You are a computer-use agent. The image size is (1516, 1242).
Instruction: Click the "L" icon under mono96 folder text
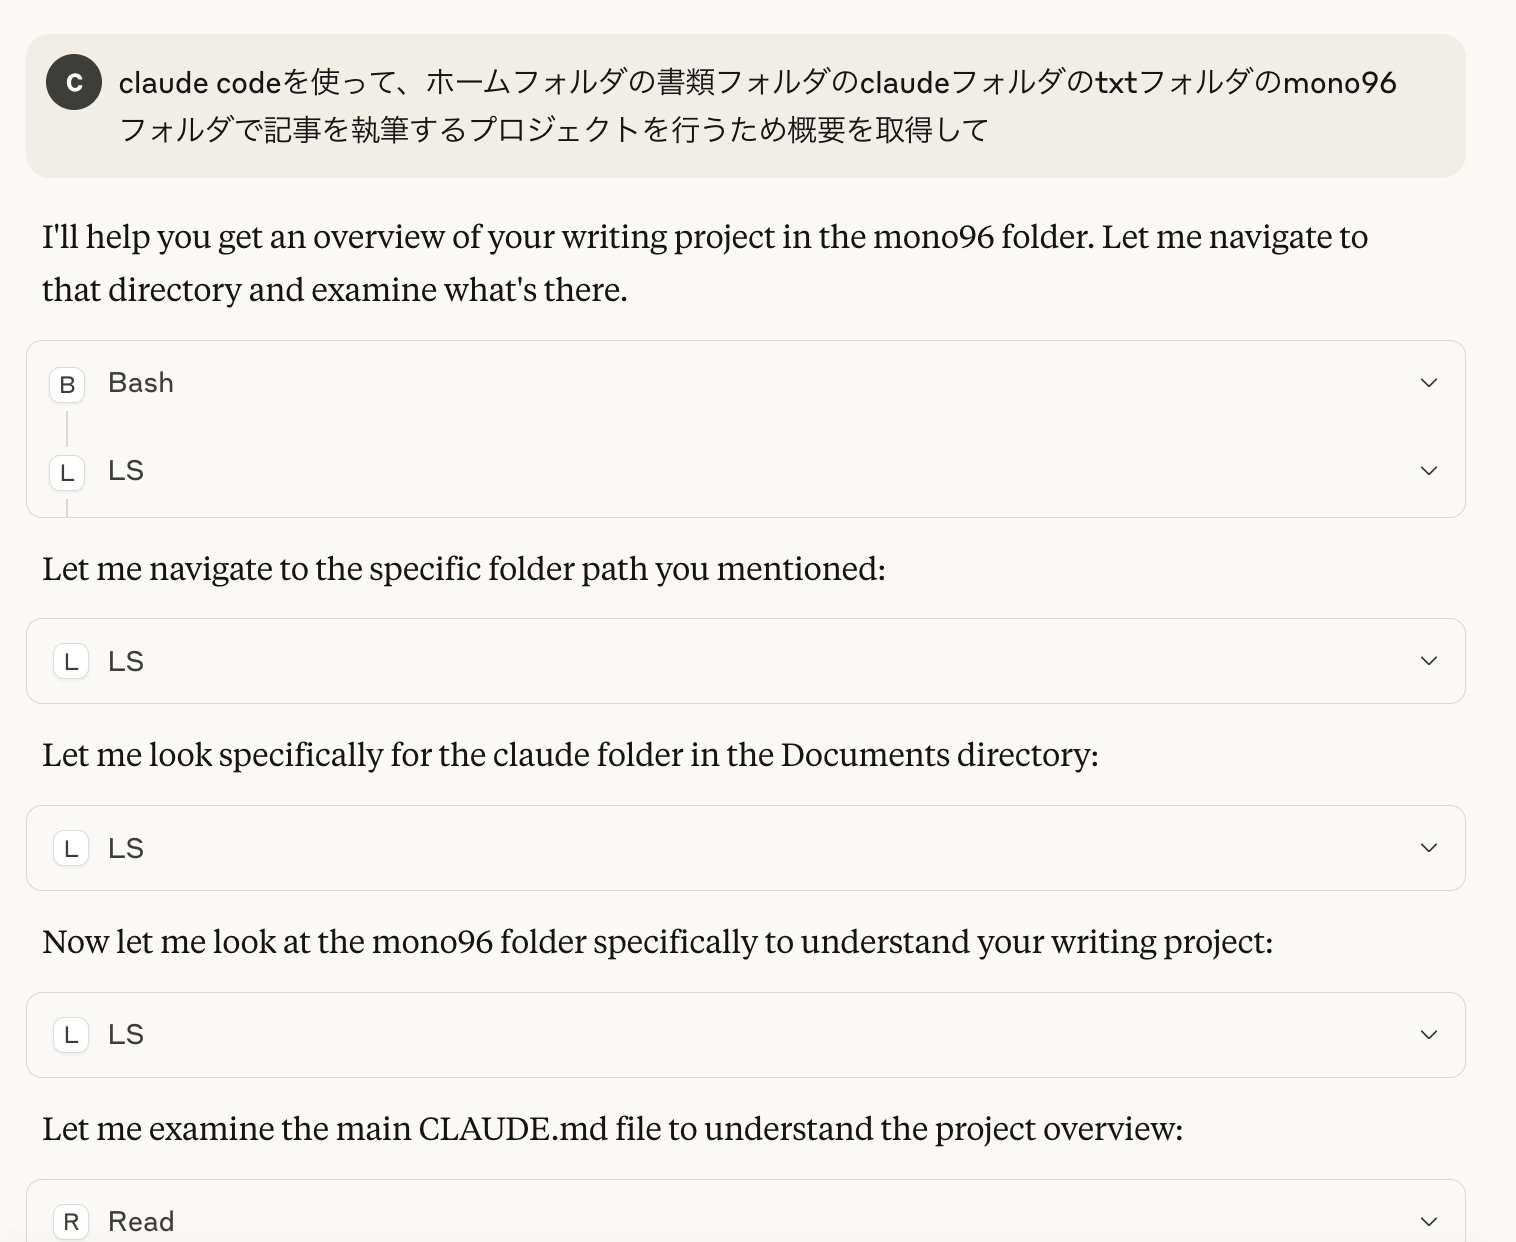tap(71, 1035)
